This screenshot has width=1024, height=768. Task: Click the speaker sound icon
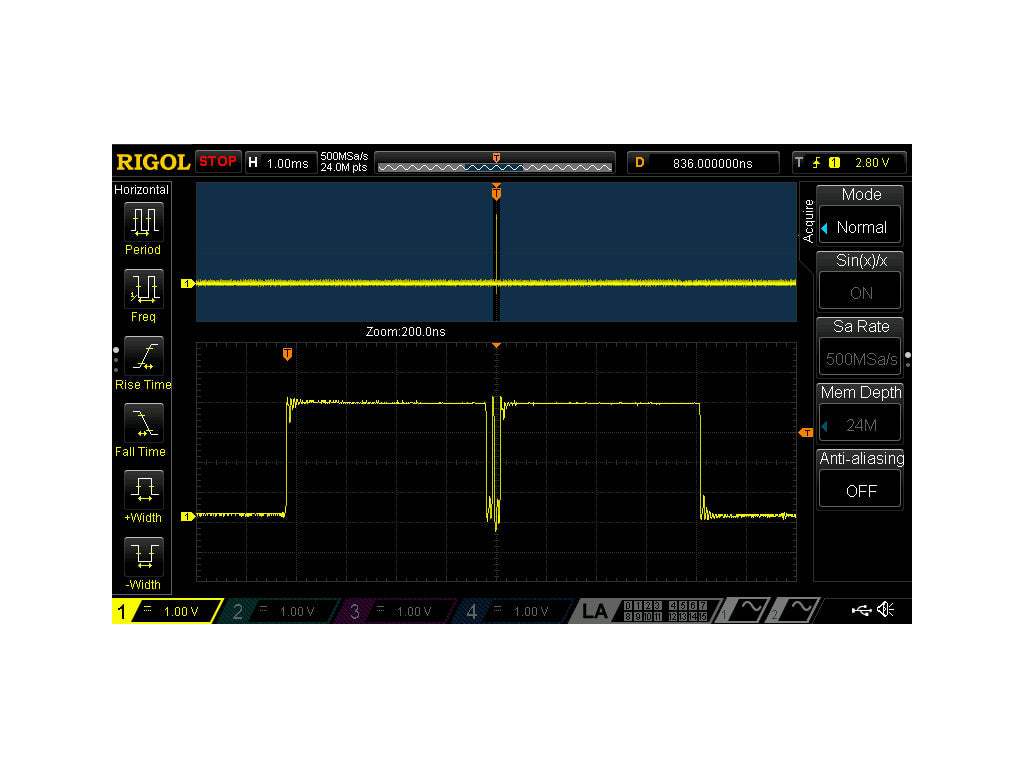tap(885, 611)
